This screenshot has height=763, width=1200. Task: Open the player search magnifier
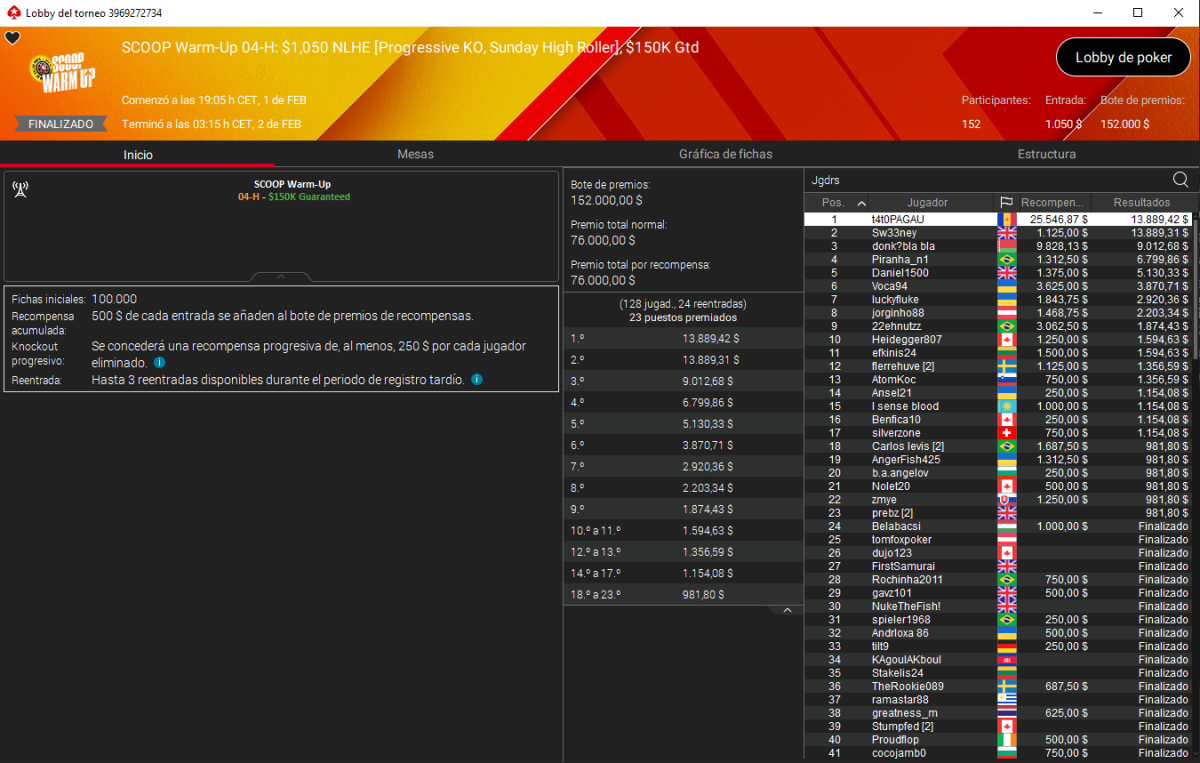pos(1180,180)
